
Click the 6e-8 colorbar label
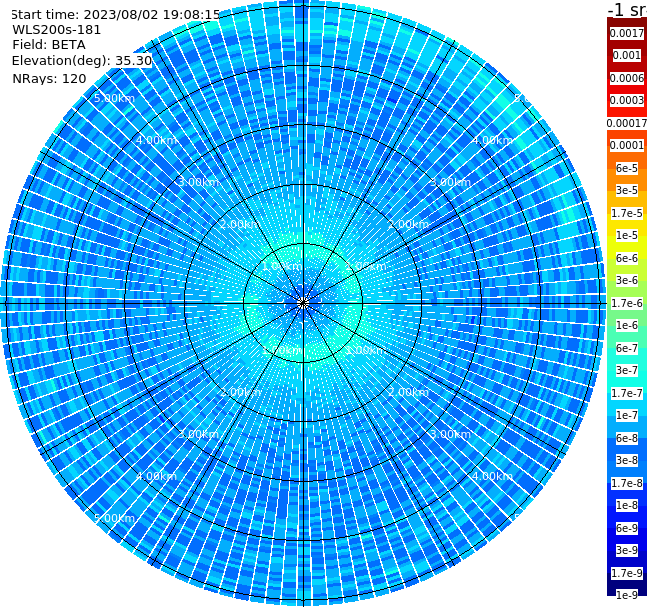pyautogui.click(x=627, y=438)
